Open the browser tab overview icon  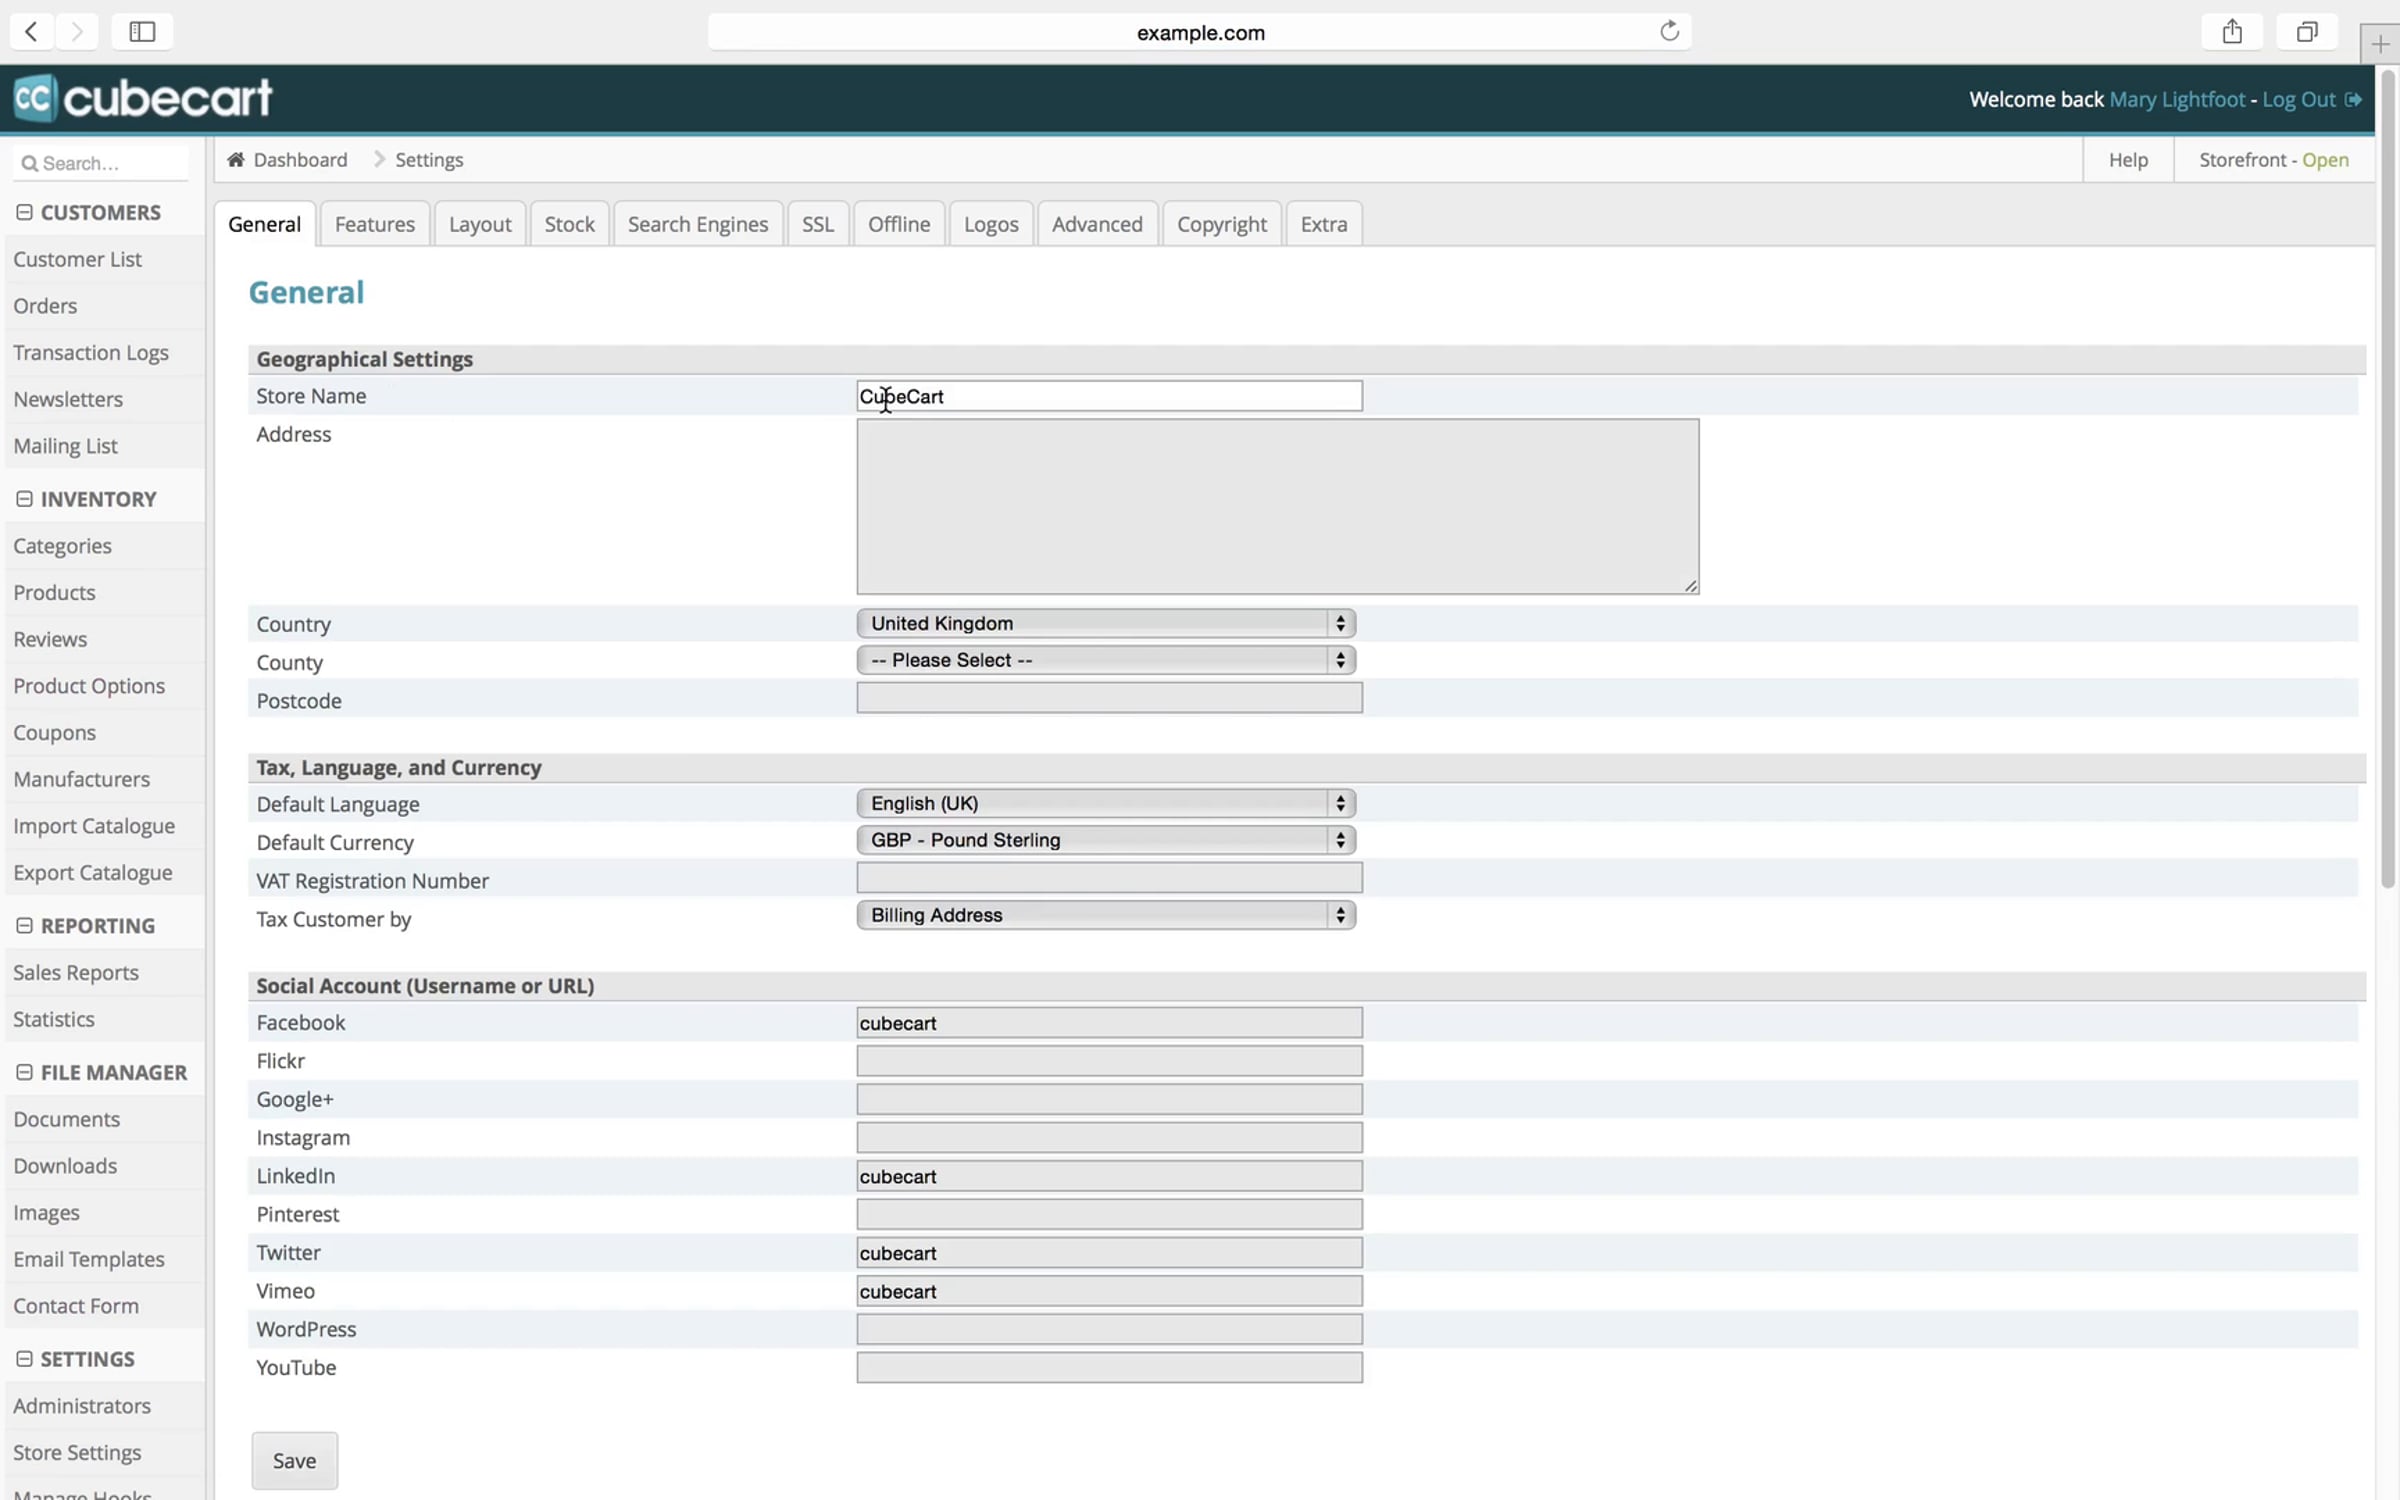point(2307,32)
